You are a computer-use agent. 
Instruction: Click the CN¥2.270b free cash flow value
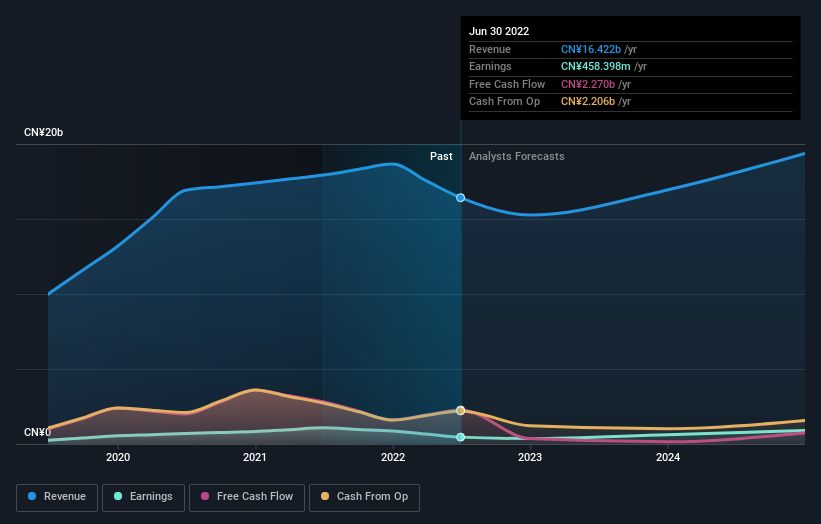(587, 84)
